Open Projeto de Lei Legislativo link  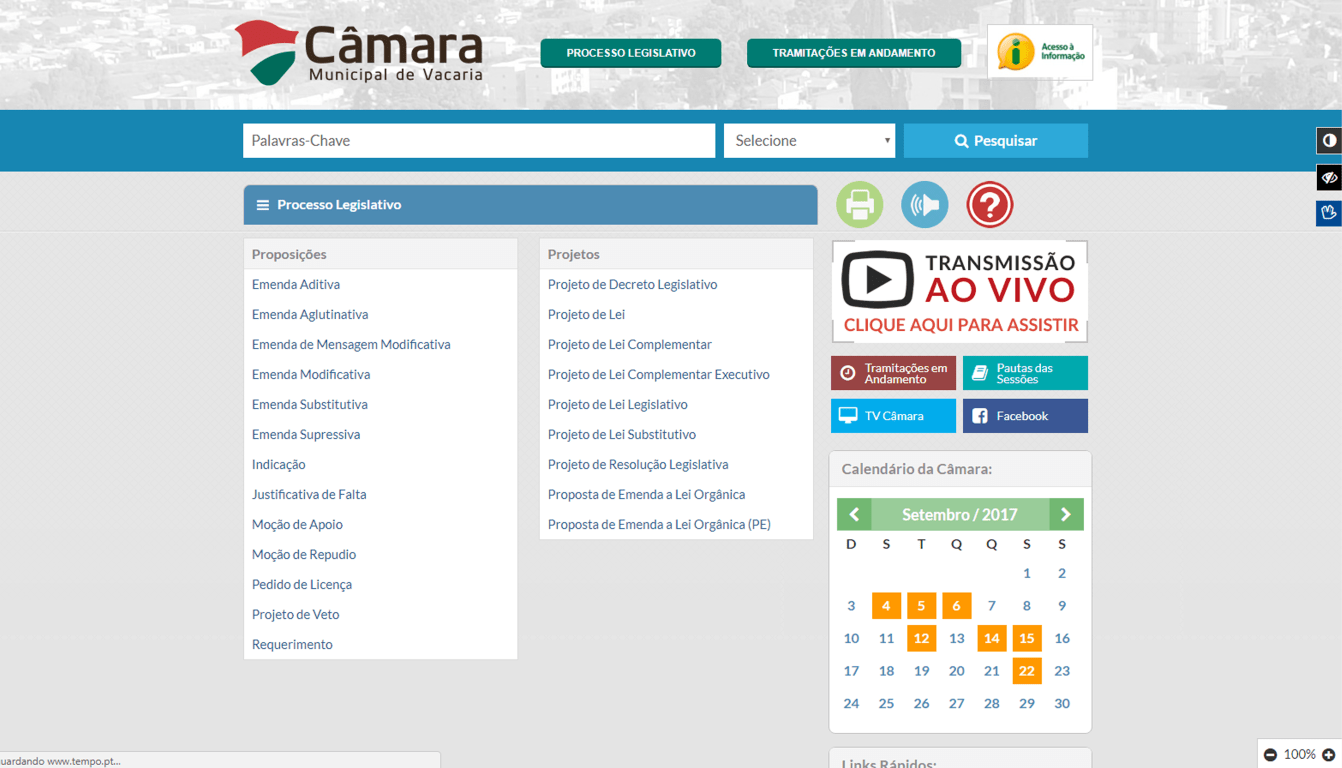[x=618, y=404]
